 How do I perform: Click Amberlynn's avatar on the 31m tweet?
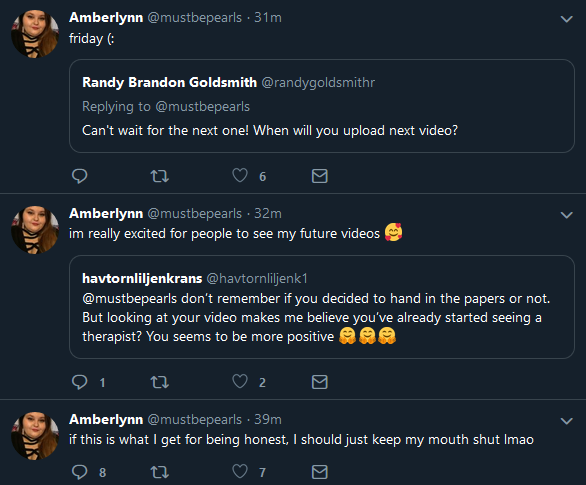click(x=35, y=34)
